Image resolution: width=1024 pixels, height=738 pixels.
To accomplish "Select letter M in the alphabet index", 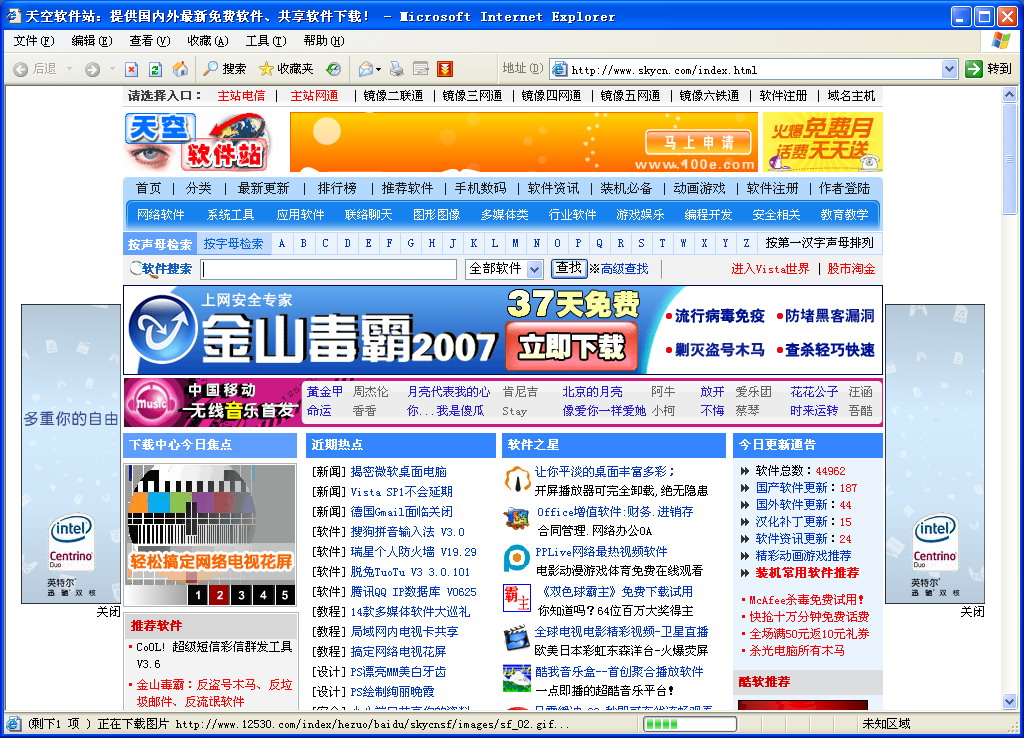I will click(x=515, y=243).
